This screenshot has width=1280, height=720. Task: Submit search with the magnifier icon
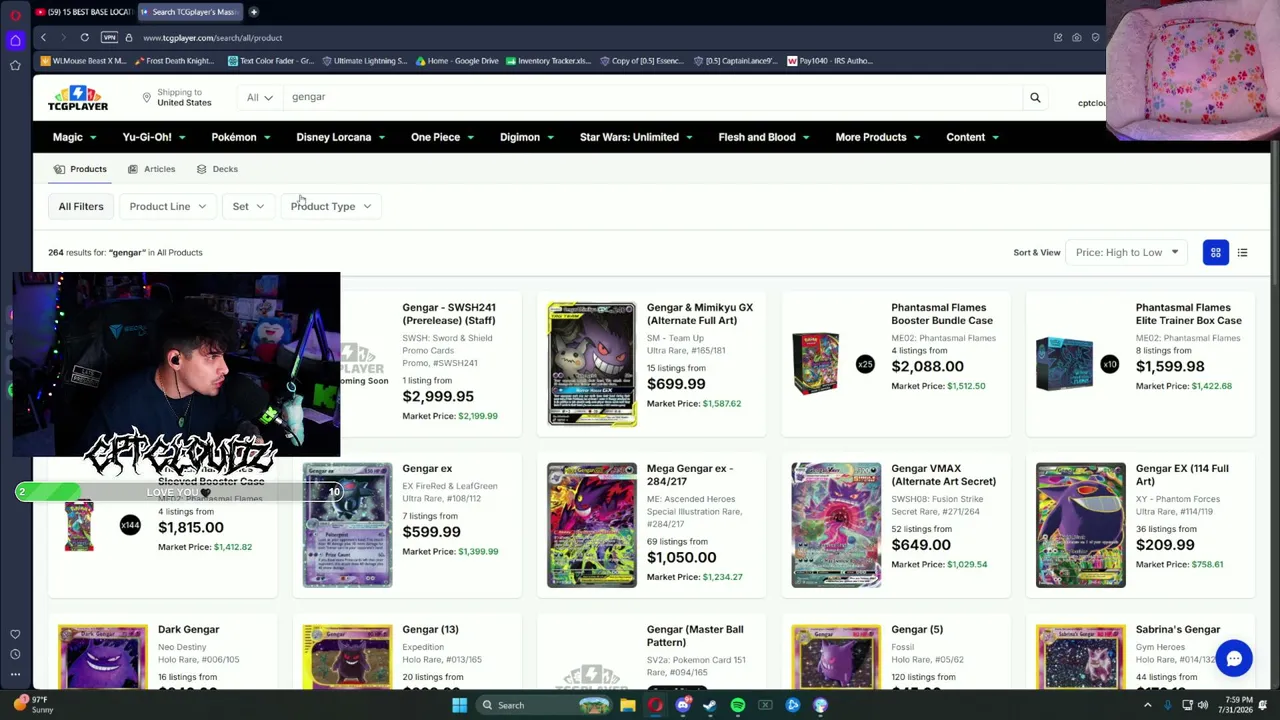click(x=1035, y=98)
